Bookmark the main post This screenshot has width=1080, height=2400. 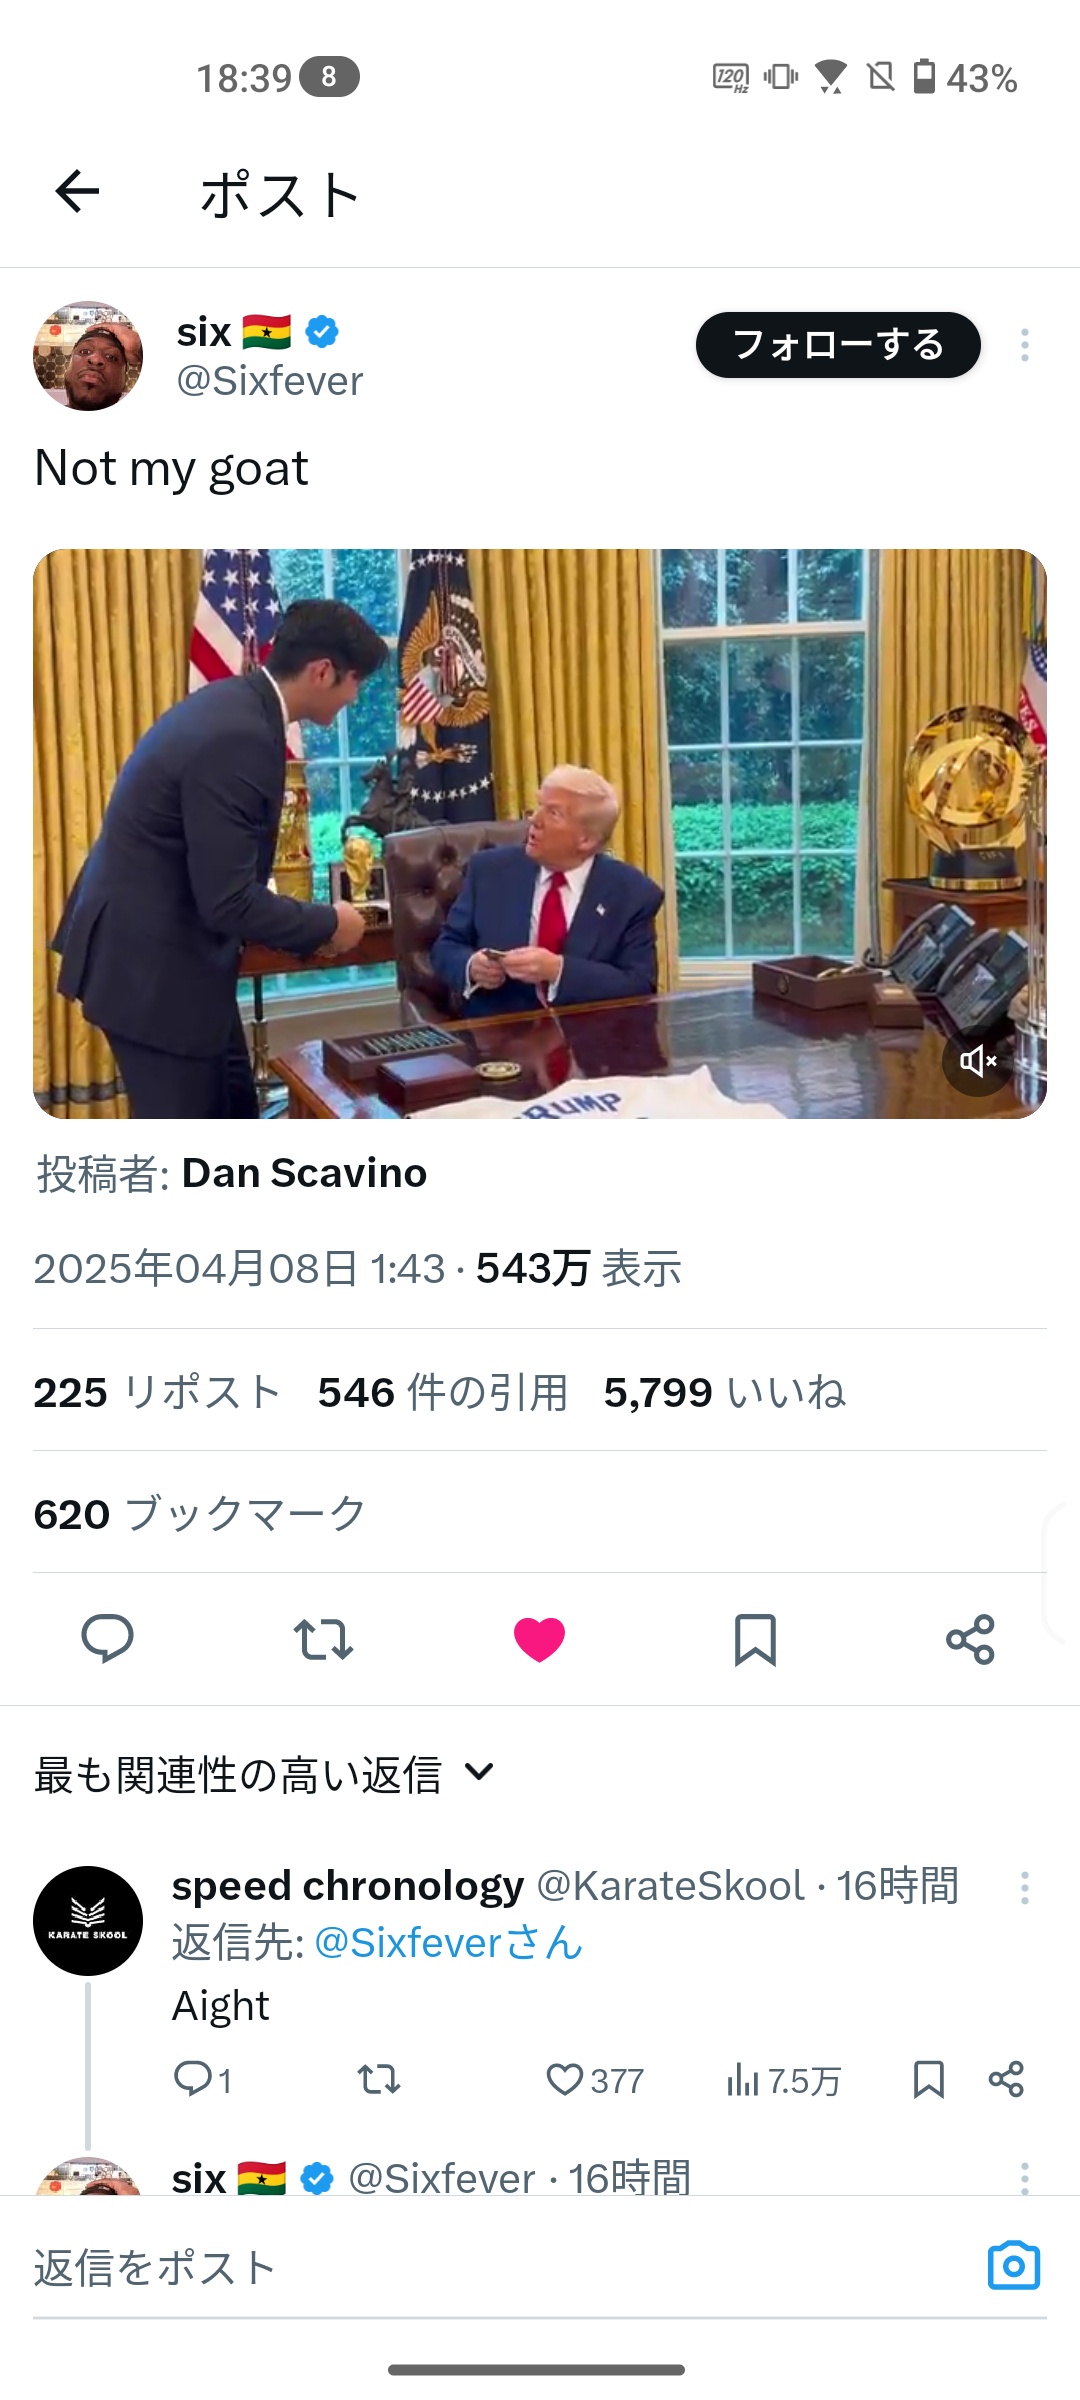(x=755, y=1640)
